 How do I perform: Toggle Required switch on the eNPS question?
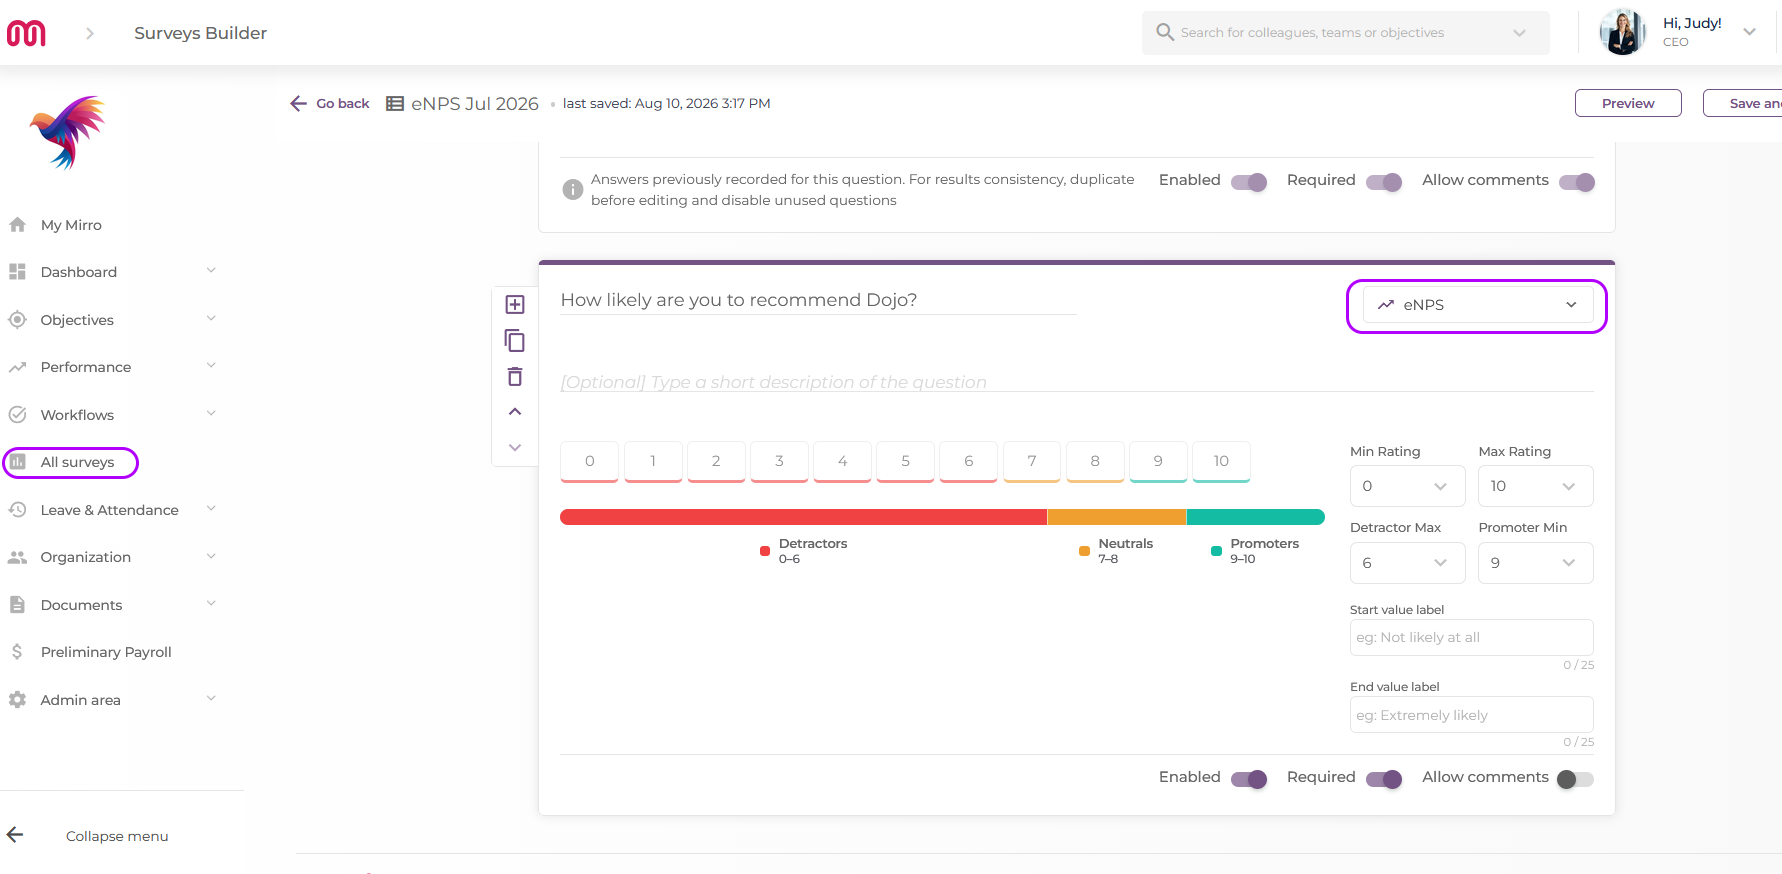[1384, 779]
